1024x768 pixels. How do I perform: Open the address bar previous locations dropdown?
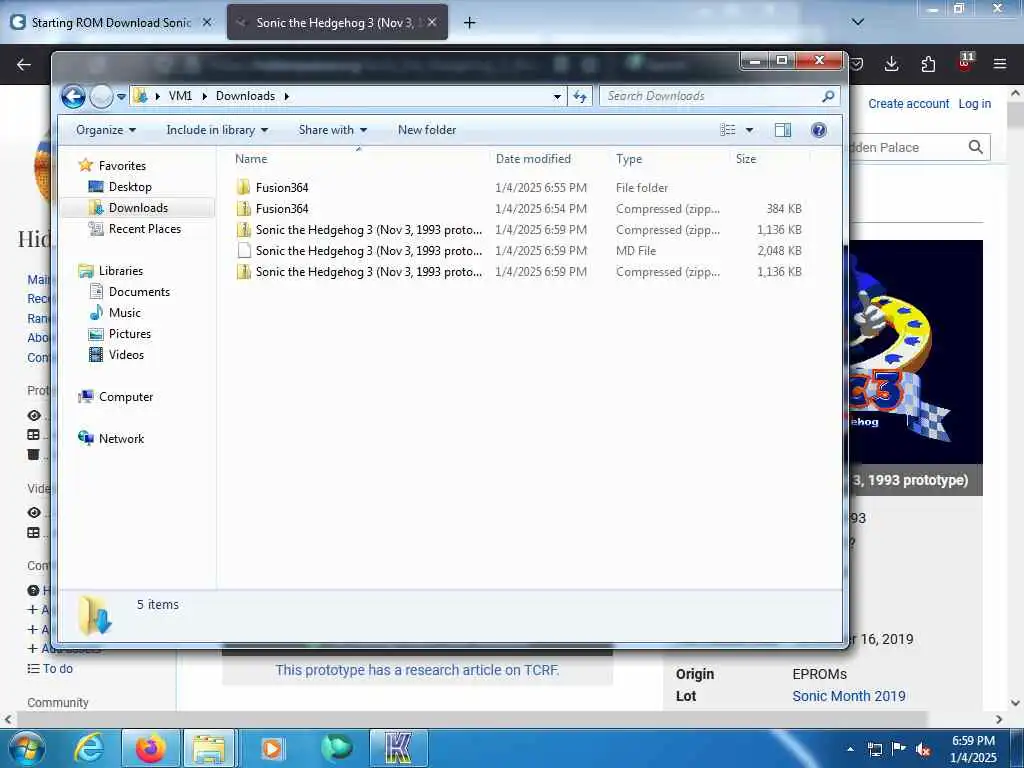coord(557,97)
